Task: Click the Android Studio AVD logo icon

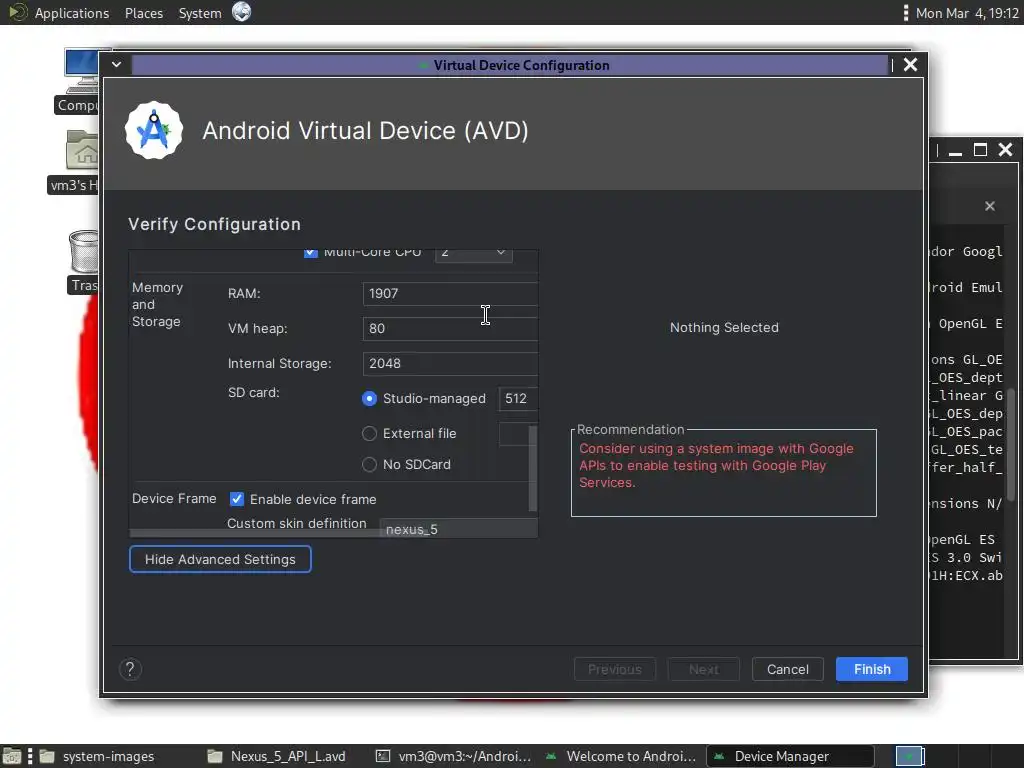Action: tap(153, 131)
